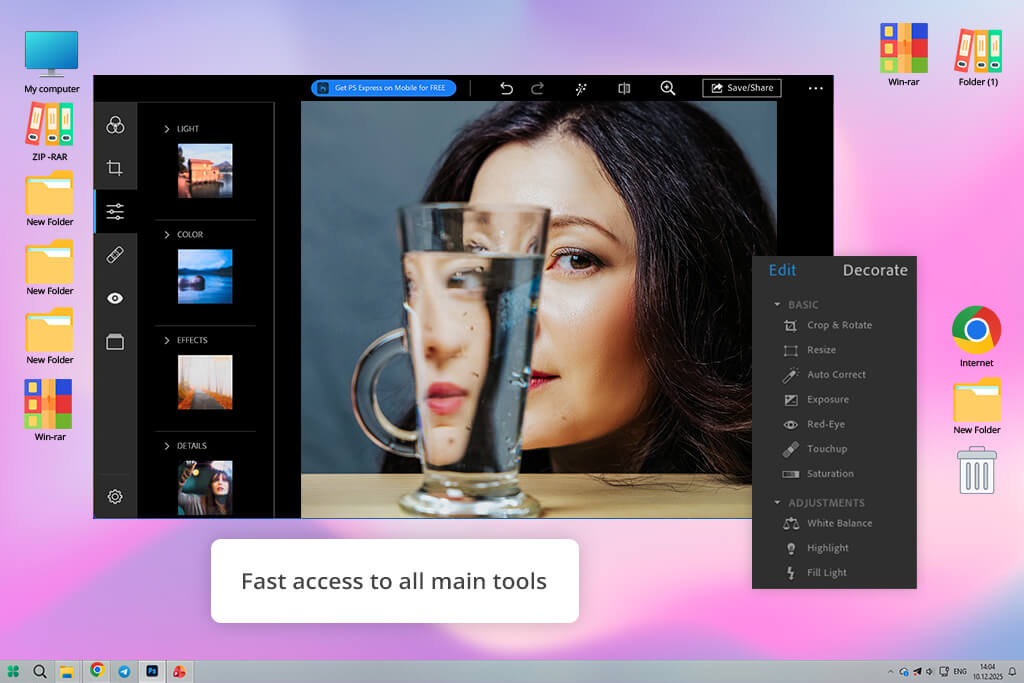1024x683 pixels.
Task: Select the Effects foggy road thumbnail
Action: pyautogui.click(x=205, y=382)
